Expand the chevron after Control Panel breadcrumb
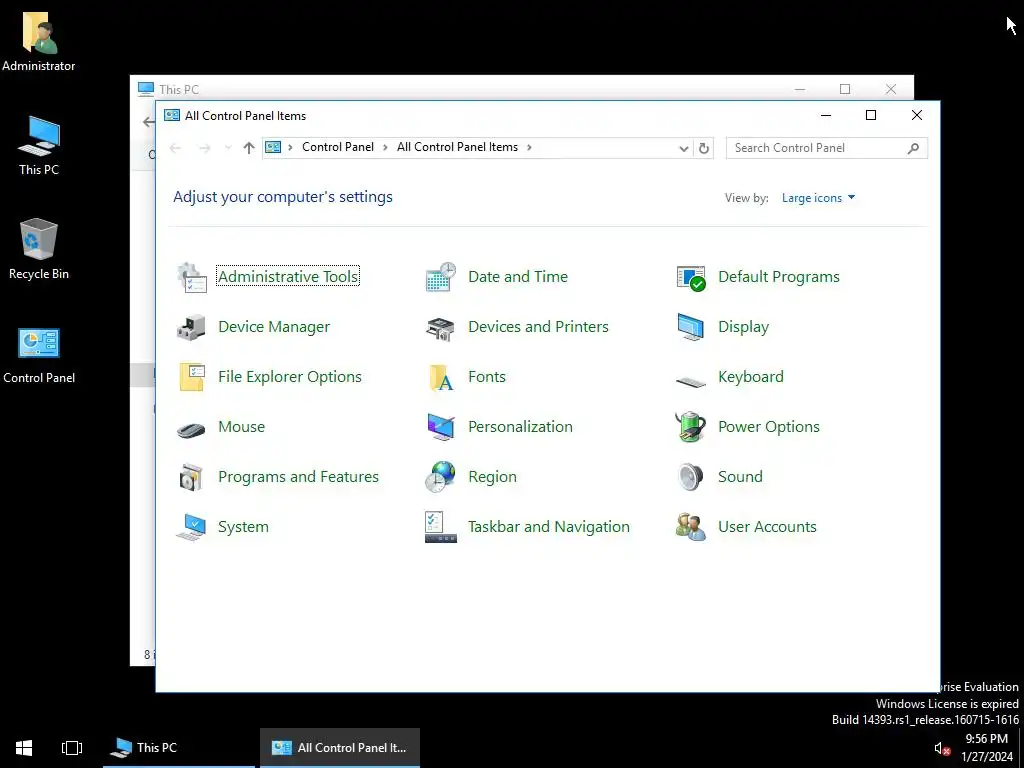This screenshot has width=1024, height=768. (x=385, y=148)
